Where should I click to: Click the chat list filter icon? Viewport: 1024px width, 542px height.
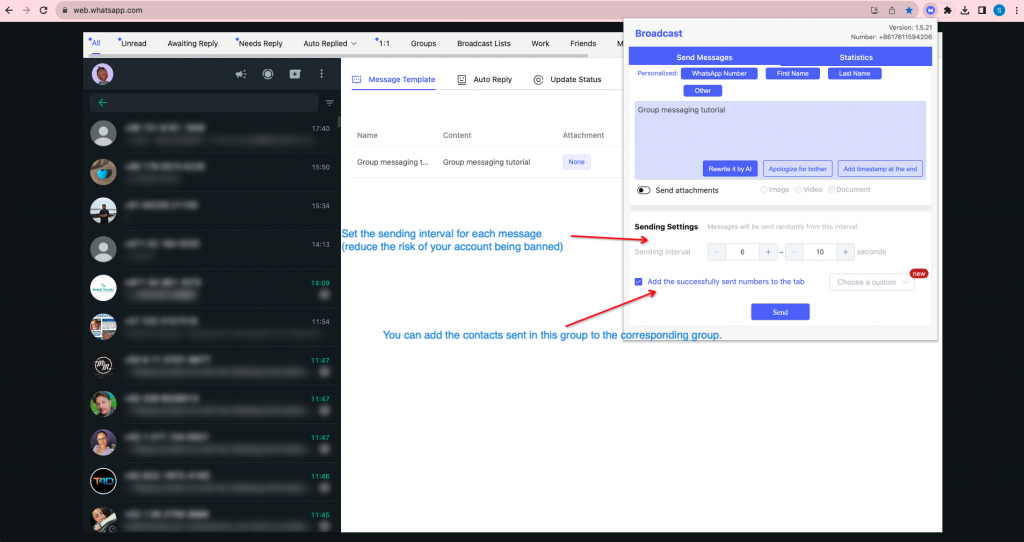coord(329,103)
